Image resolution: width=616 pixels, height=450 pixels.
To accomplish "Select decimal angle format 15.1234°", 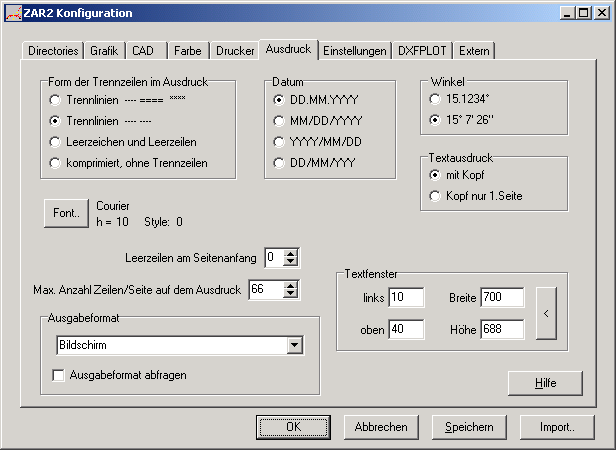I will click(x=435, y=100).
